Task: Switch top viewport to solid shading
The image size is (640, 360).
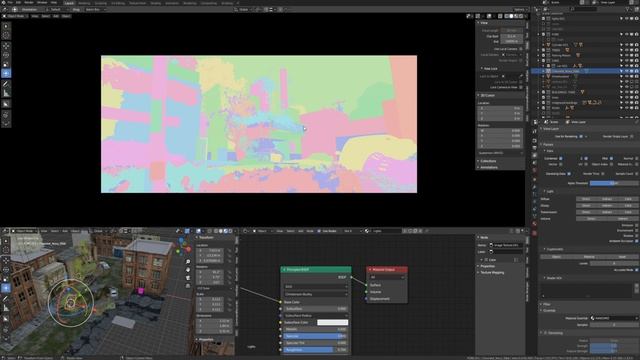Action: 511,16
